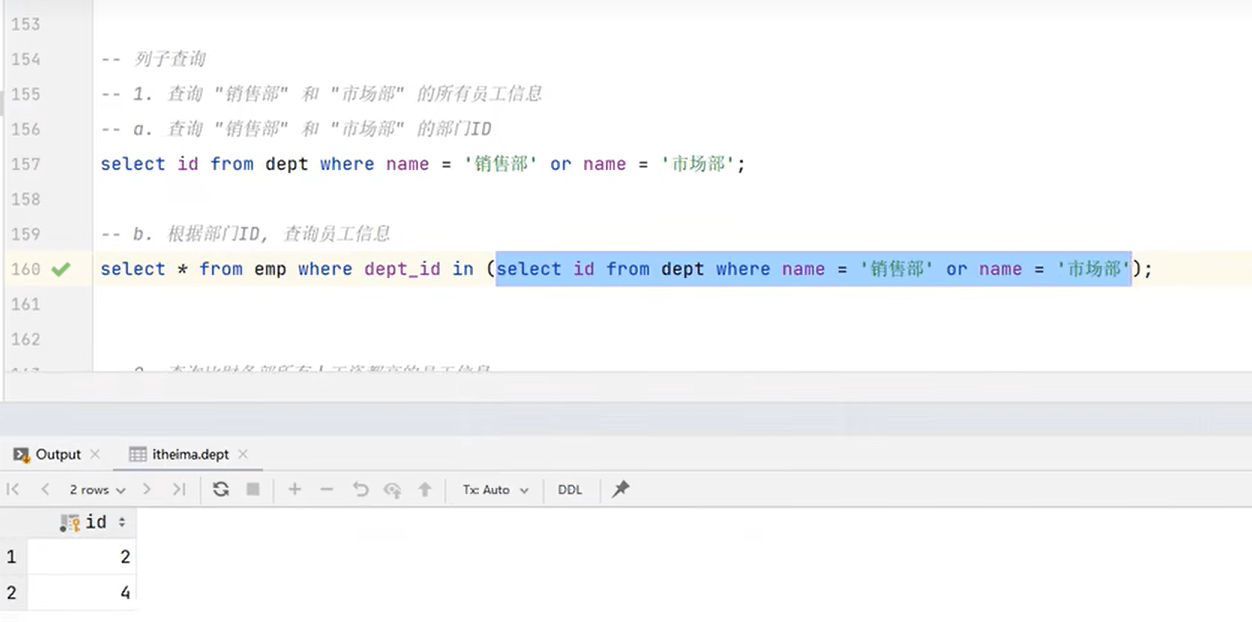Add a new row with plus icon
This screenshot has height=622, width=1252.
click(x=294, y=489)
